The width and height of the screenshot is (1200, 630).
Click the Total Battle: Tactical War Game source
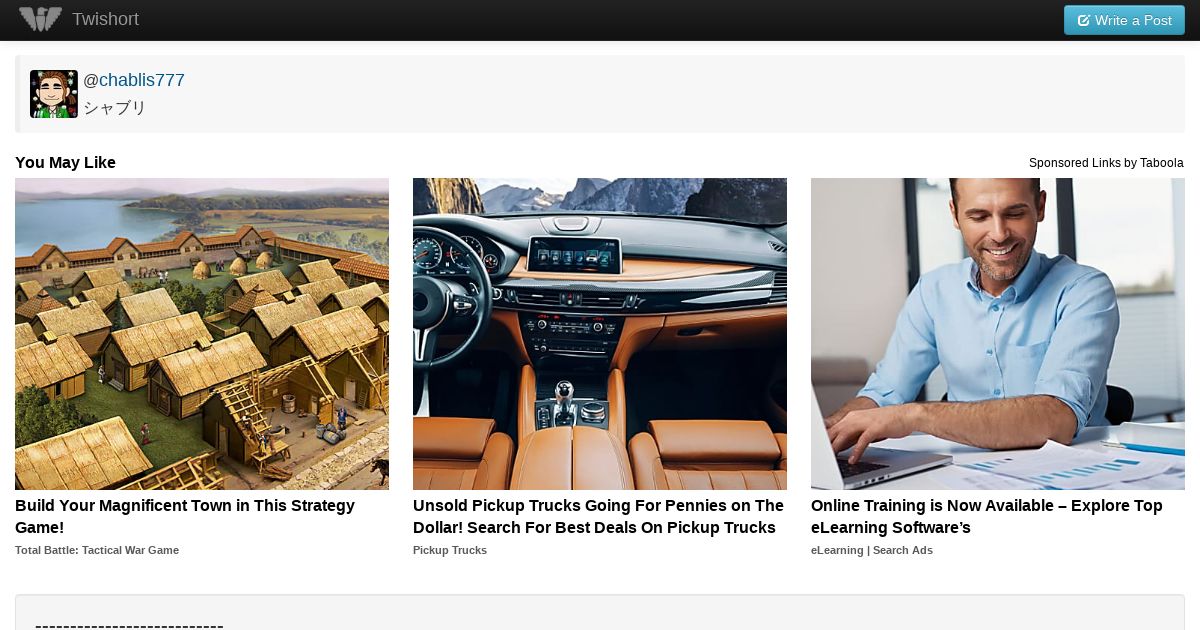(97, 550)
